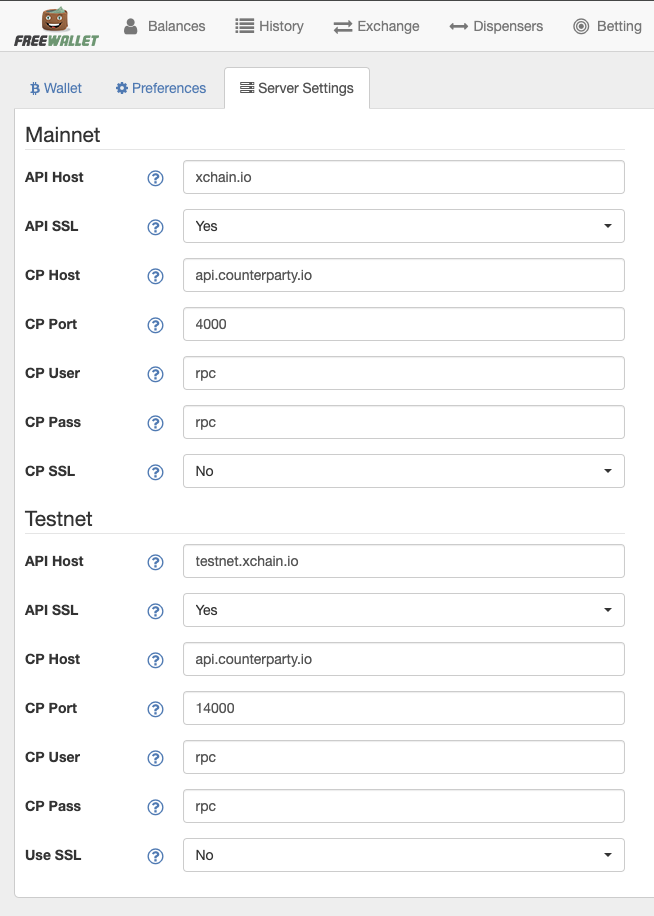This screenshot has width=654, height=916.
Task: Click the FreeWallet logo
Action: coord(56,27)
